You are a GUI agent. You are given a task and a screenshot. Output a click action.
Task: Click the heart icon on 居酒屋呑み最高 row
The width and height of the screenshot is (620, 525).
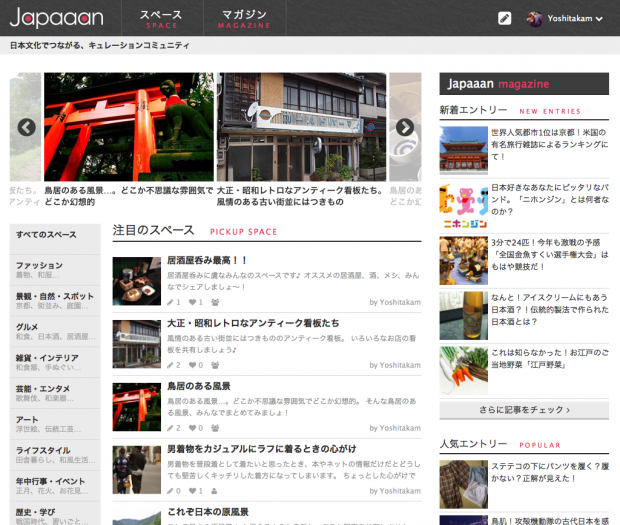(193, 302)
